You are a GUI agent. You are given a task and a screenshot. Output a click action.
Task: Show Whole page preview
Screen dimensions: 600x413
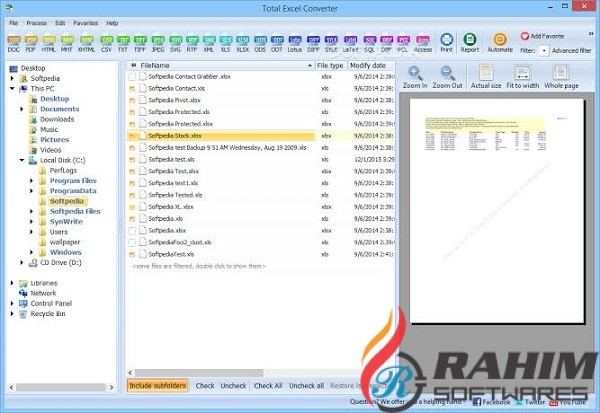tap(561, 77)
